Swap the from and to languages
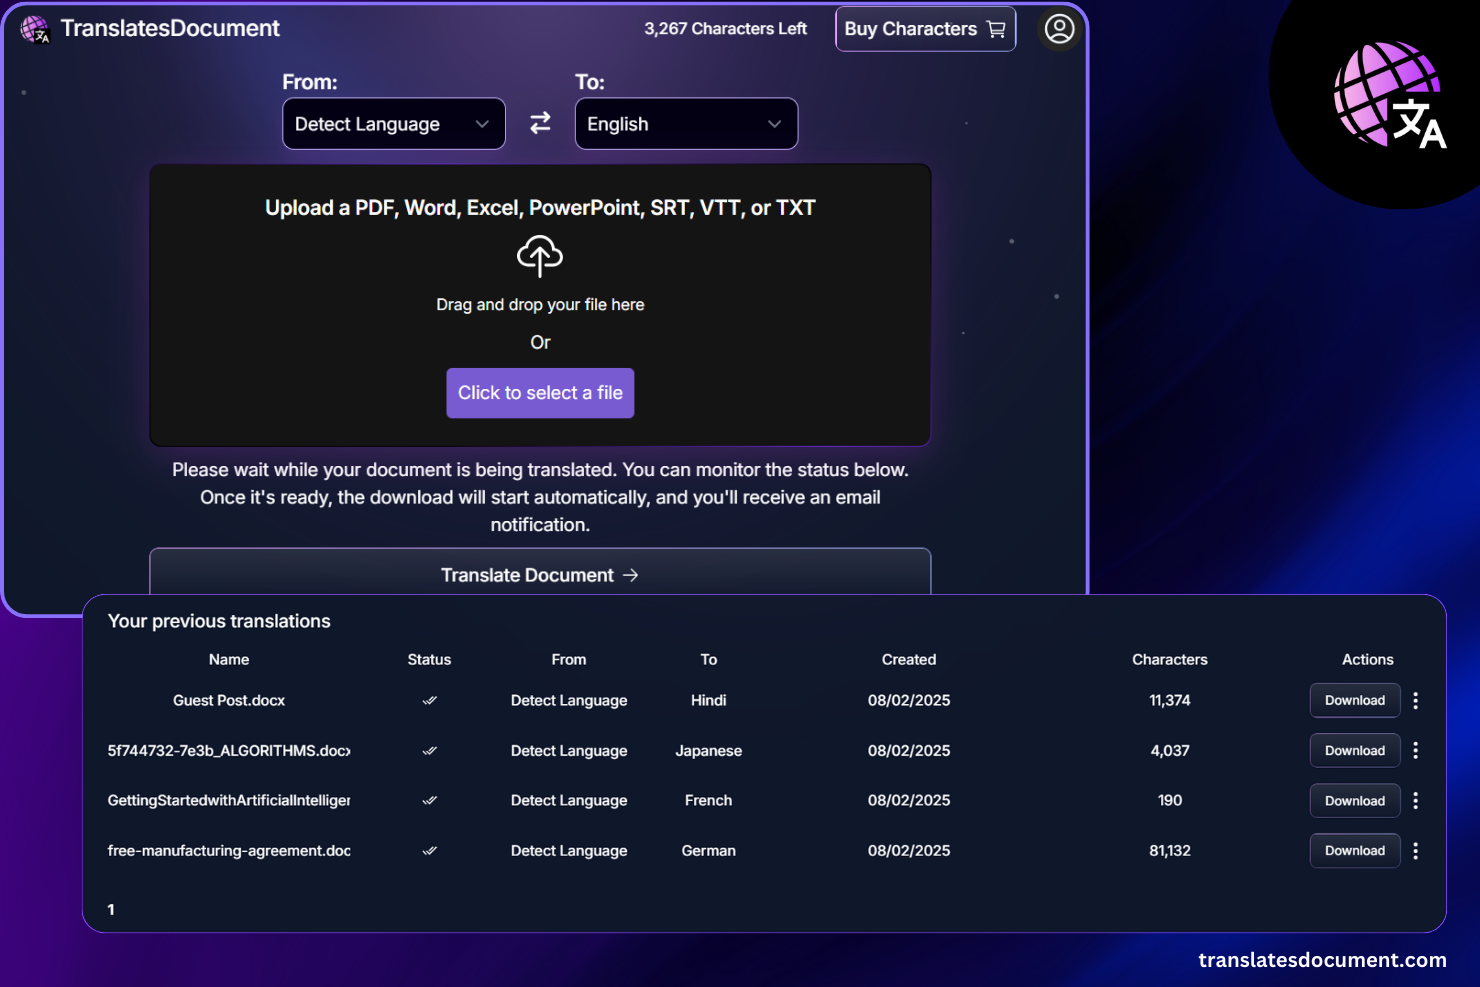The image size is (1480, 987). (540, 123)
